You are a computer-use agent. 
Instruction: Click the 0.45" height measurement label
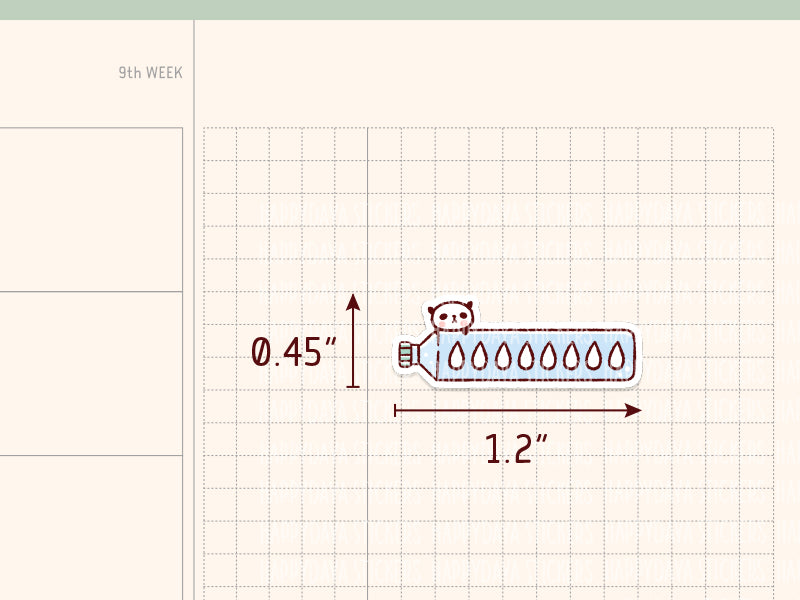(x=293, y=352)
